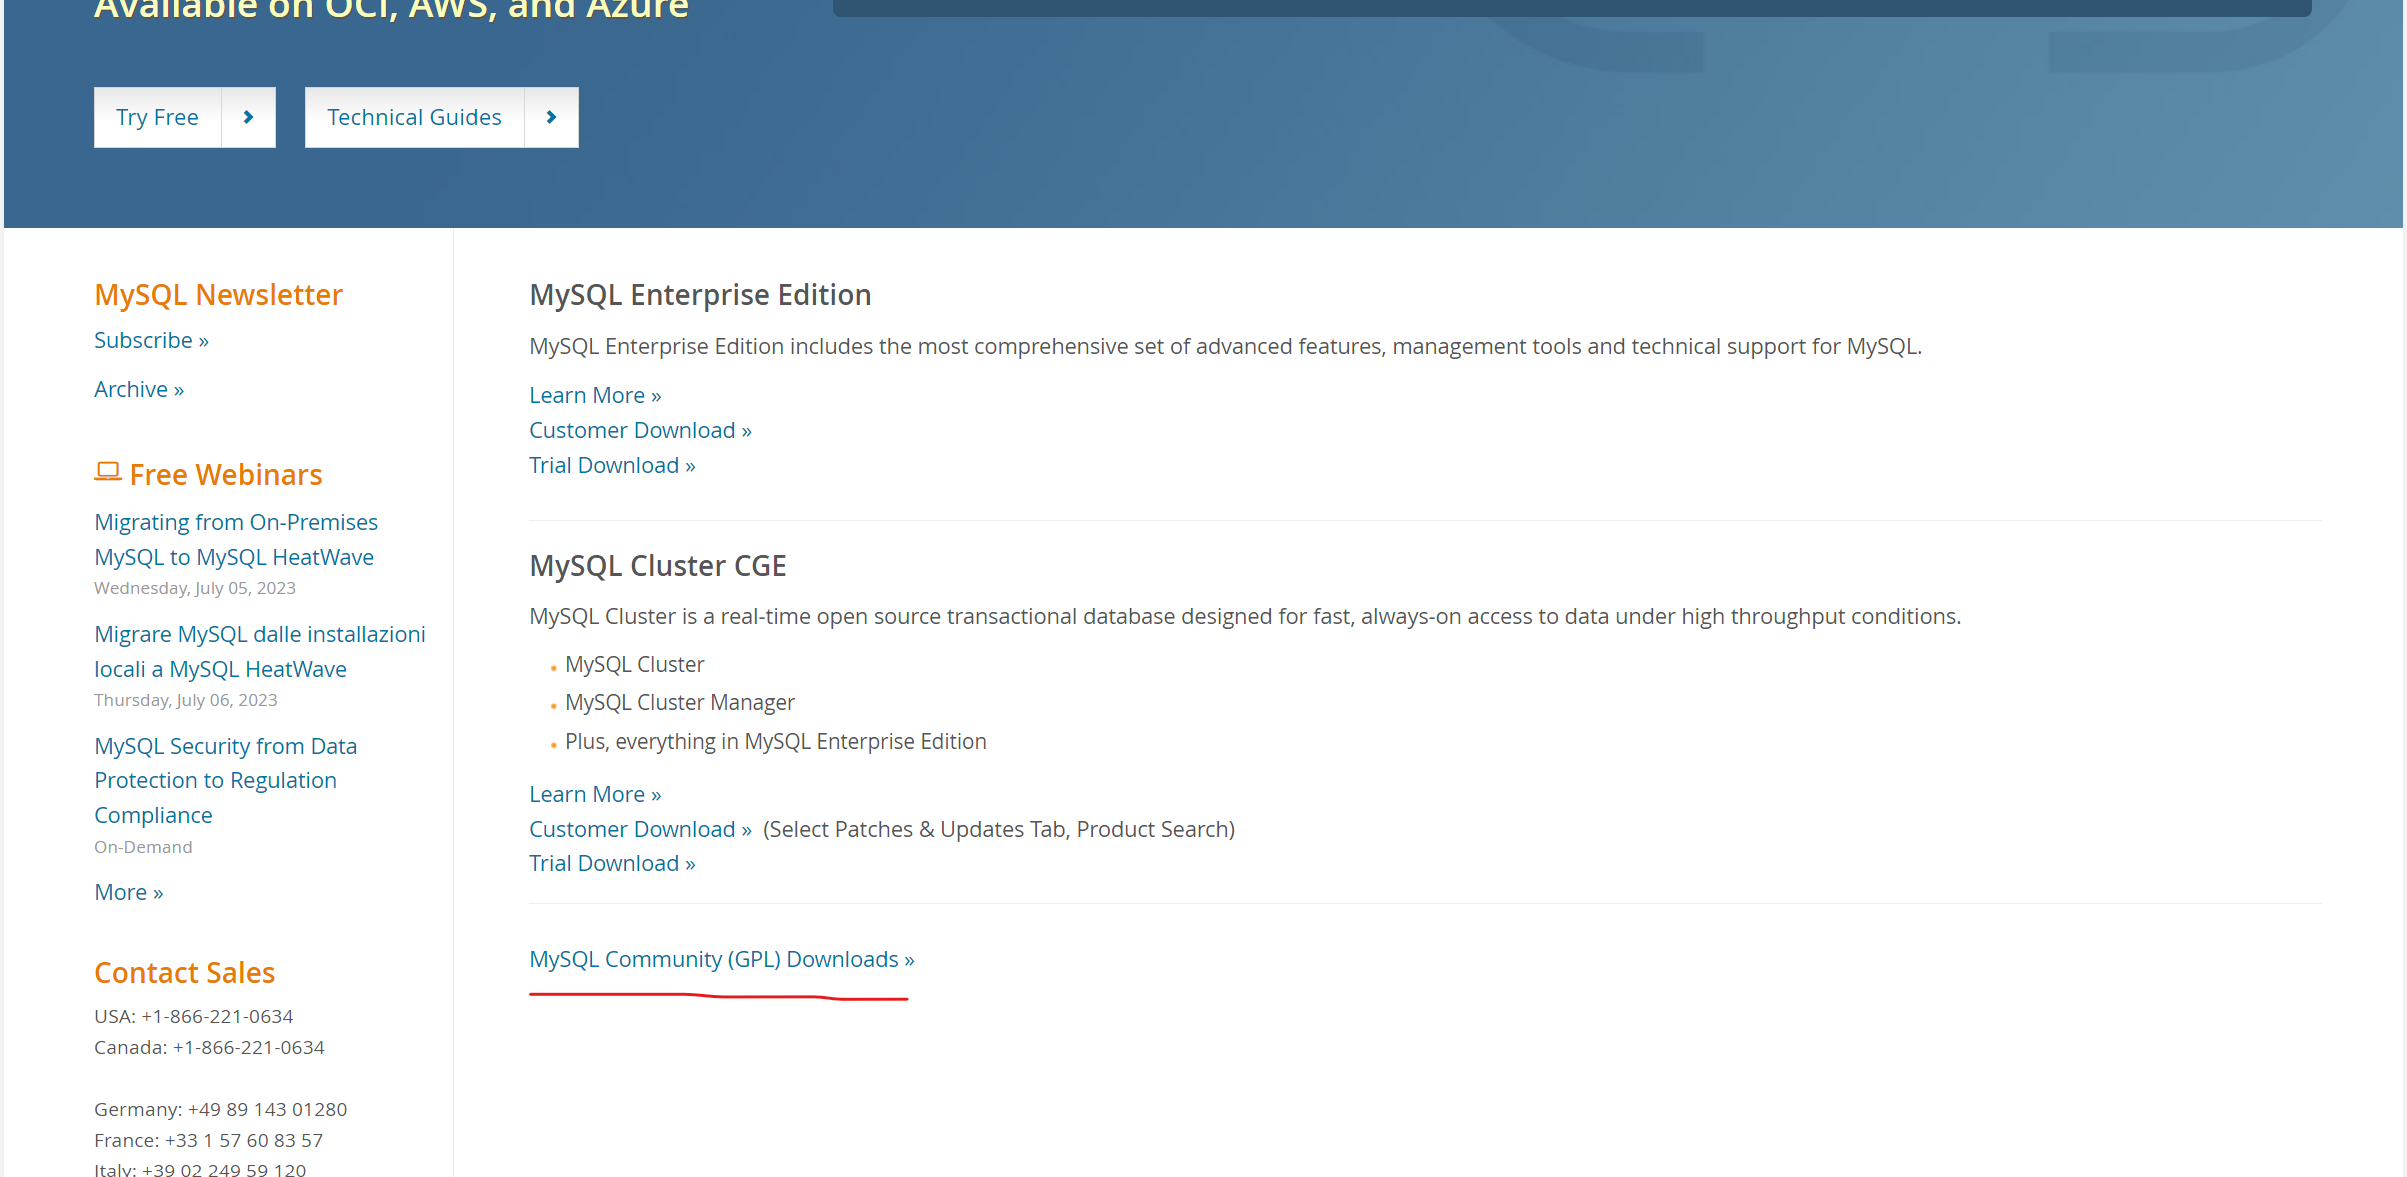Click the date Thursday, July 06, 2023
This screenshot has height=1177, width=2407.
point(186,700)
